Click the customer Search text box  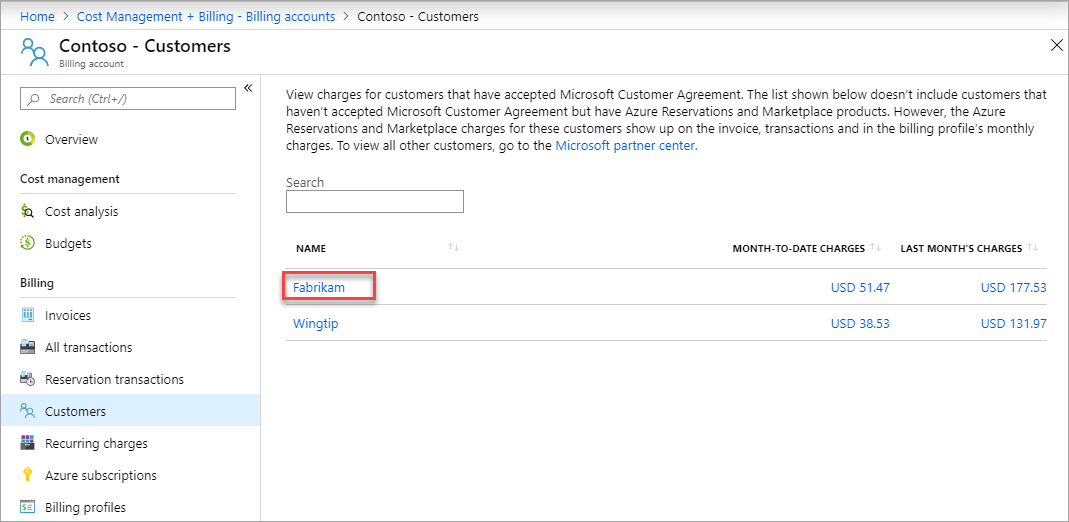coord(375,202)
